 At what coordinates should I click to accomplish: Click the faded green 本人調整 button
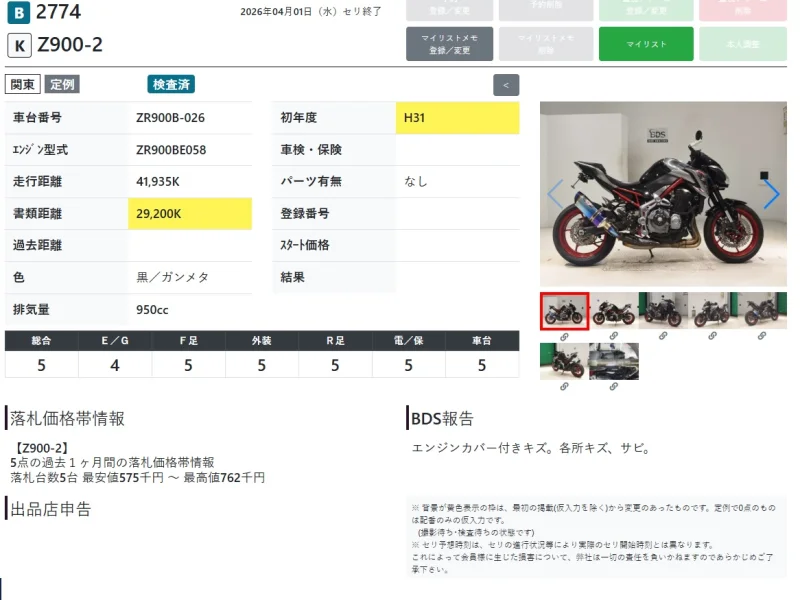743,44
